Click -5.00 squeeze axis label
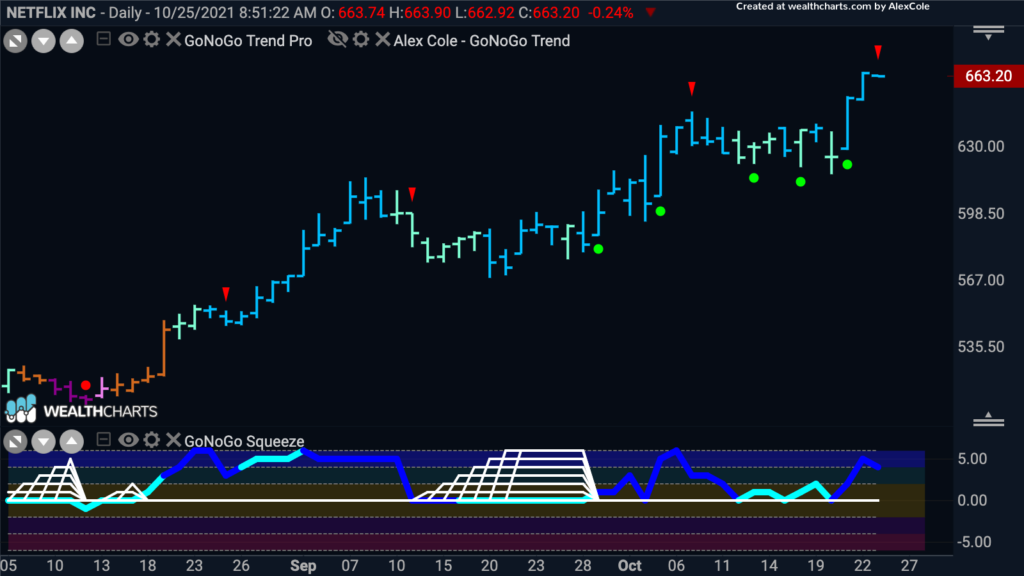Image resolution: width=1024 pixels, height=576 pixels. click(972, 542)
